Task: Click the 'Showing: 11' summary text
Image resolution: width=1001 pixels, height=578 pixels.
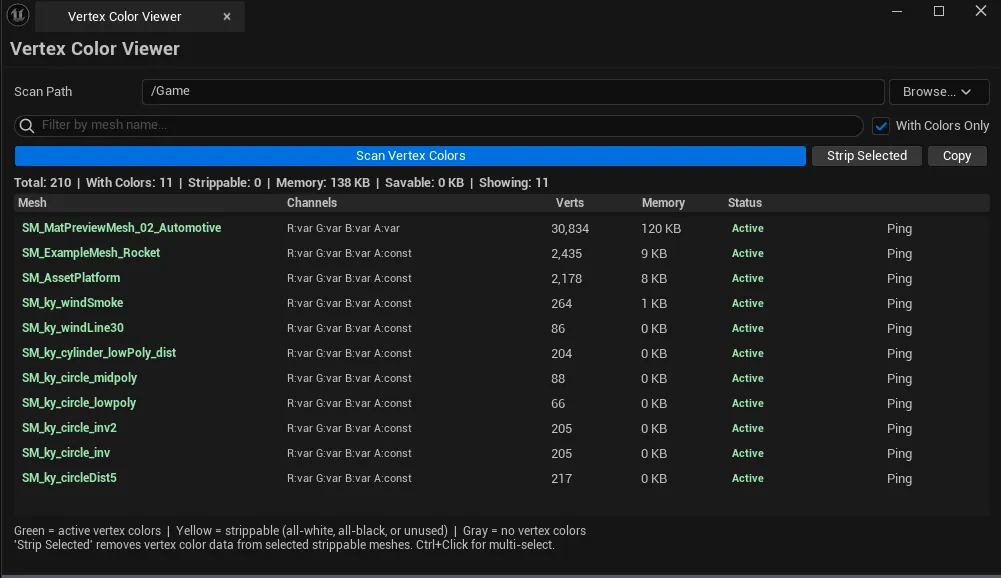Action: tap(513, 183)
